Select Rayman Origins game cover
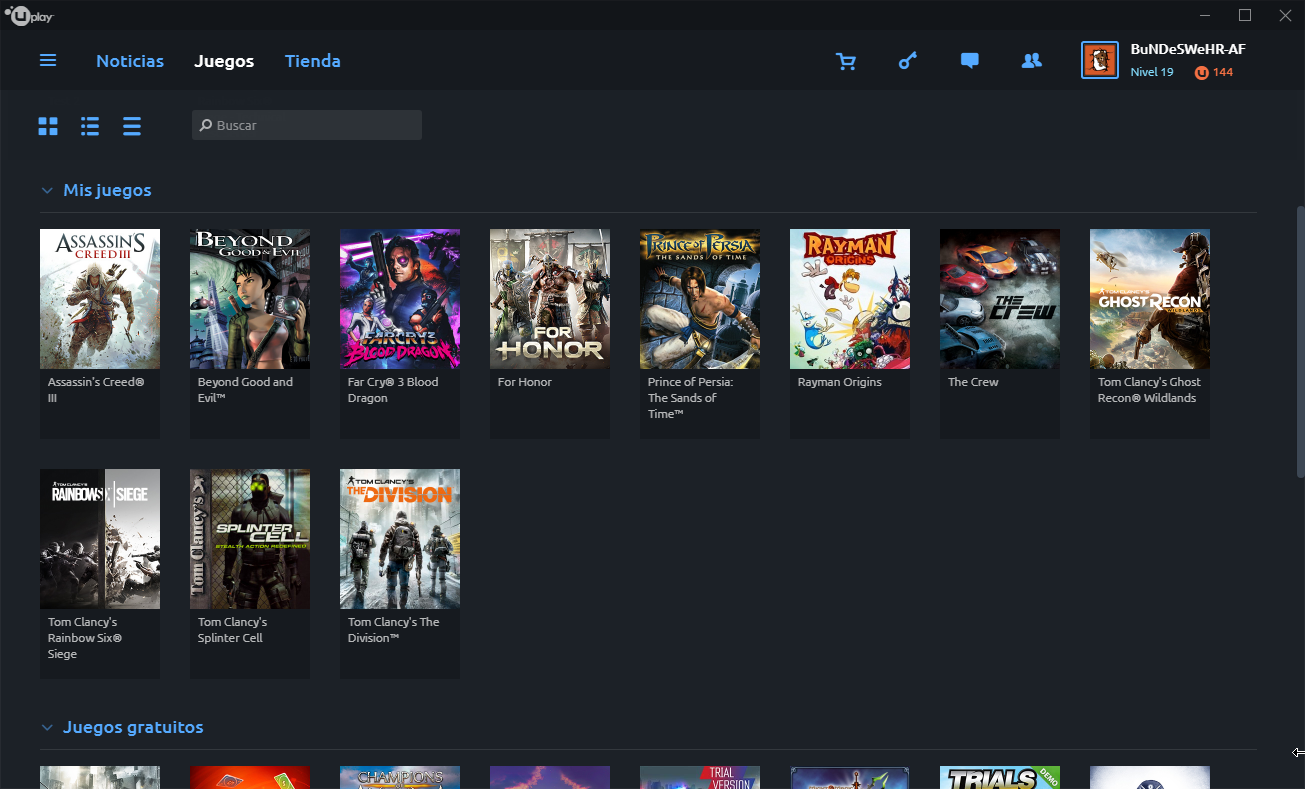This screenshot has height=789, width=1305. [x=849, y=298]
